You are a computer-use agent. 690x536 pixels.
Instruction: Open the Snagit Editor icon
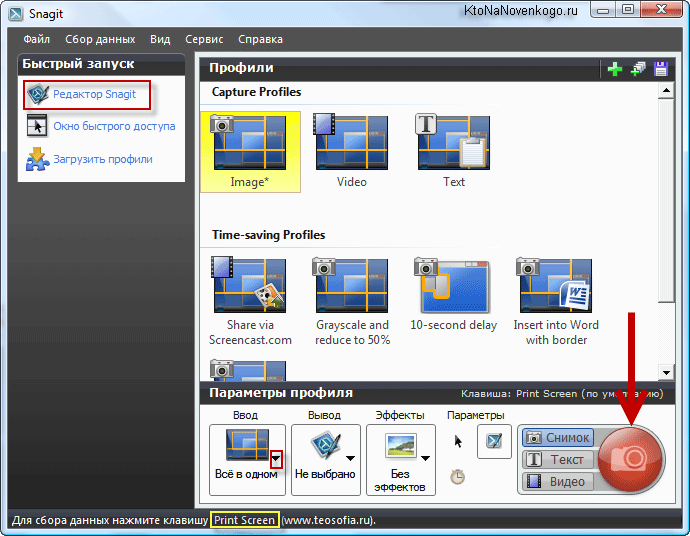pos(38,94)
